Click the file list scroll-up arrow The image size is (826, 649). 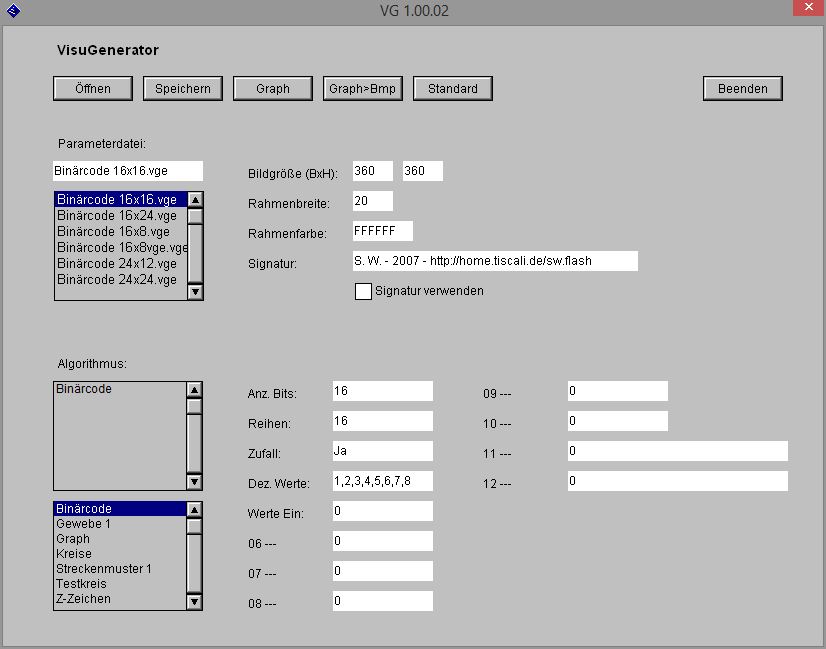tap(196, 200)
